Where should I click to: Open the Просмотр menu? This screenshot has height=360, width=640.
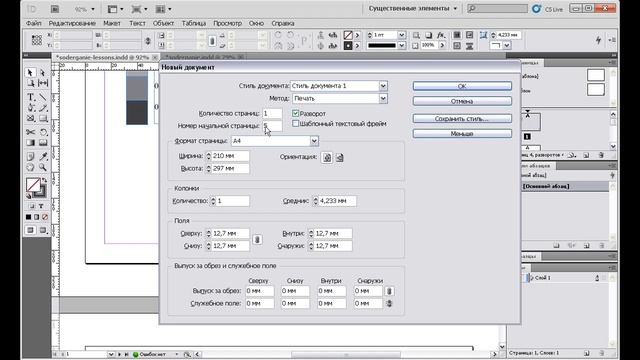pyautogui.click(x=227, y=23)
